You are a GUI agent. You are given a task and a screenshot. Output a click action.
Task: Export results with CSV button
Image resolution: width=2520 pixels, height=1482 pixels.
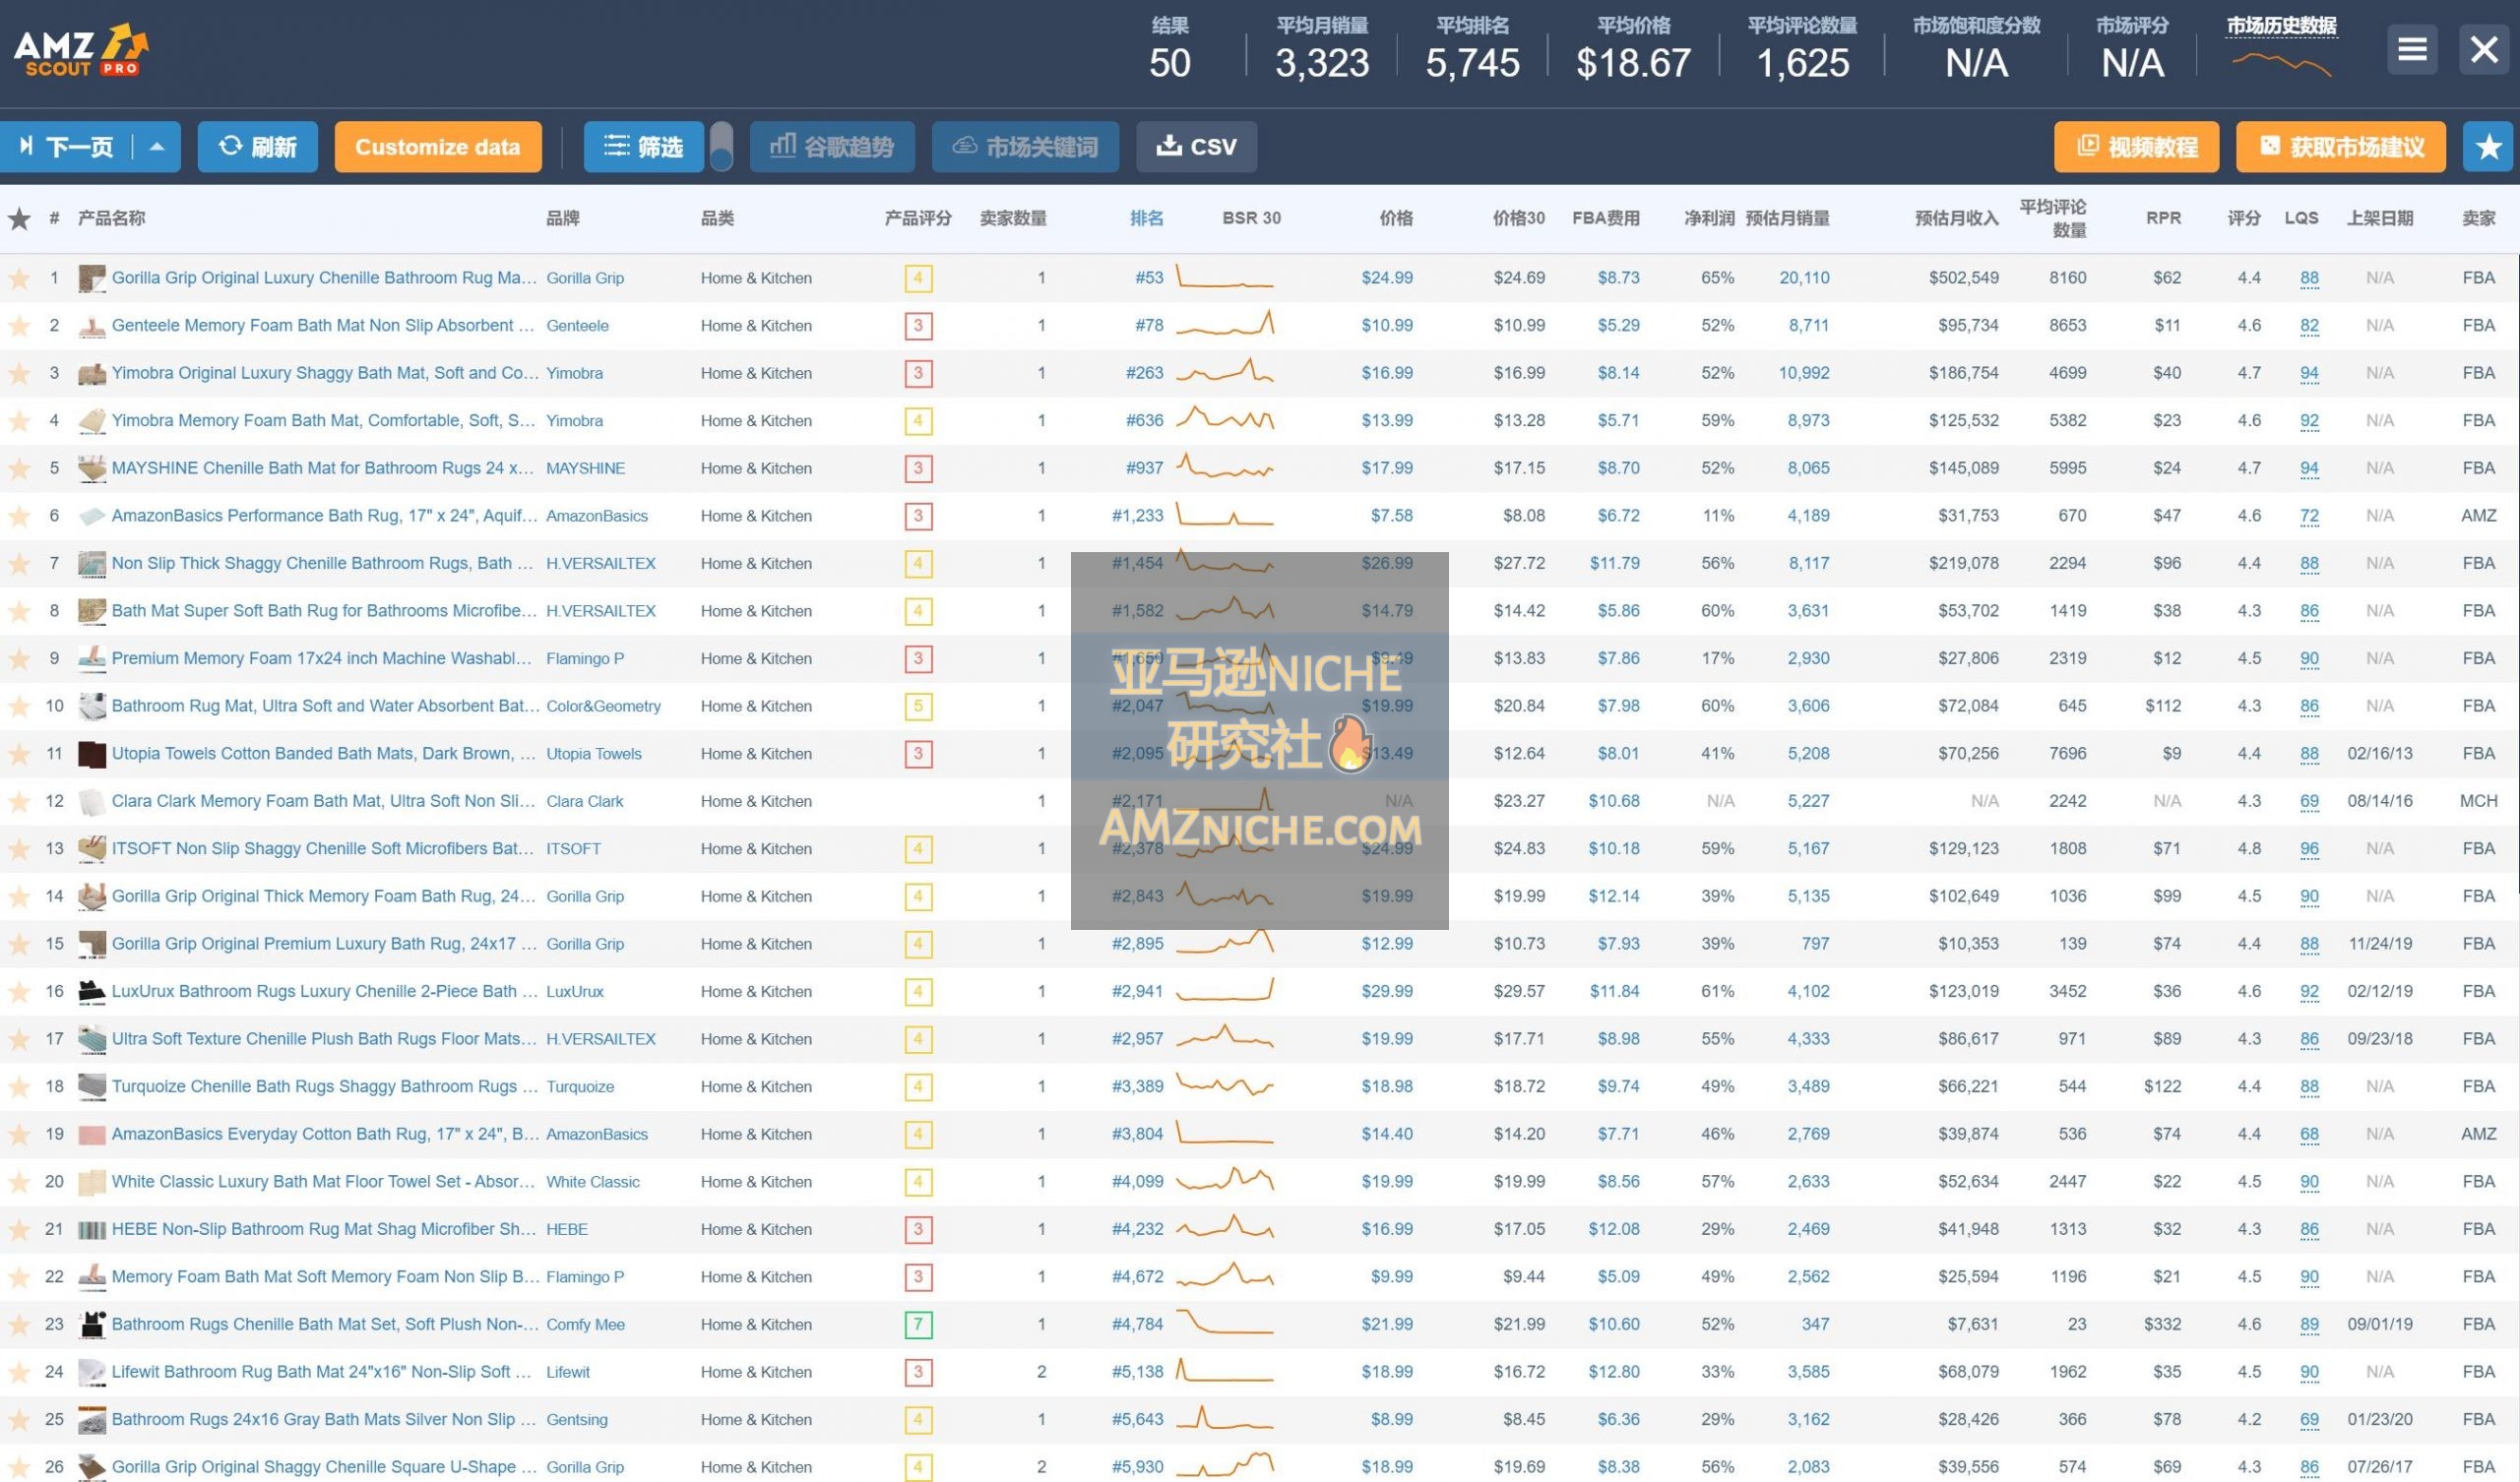1196,147
